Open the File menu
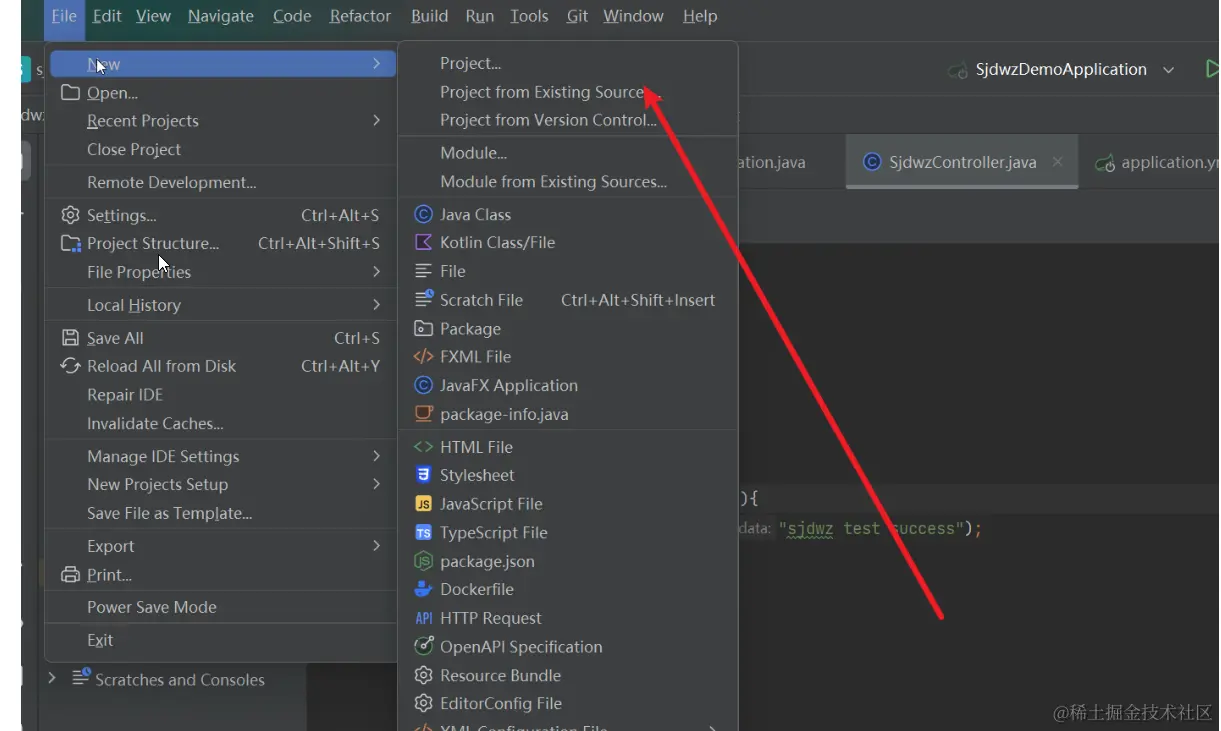This screenshot has width=1221, height=731. 64,16
